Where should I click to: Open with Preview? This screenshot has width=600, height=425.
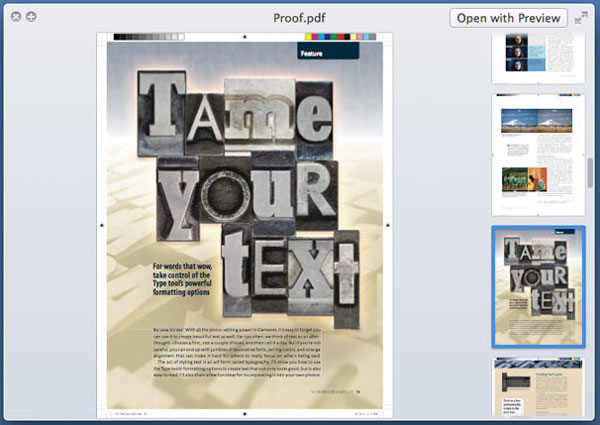tap(509, 18)
